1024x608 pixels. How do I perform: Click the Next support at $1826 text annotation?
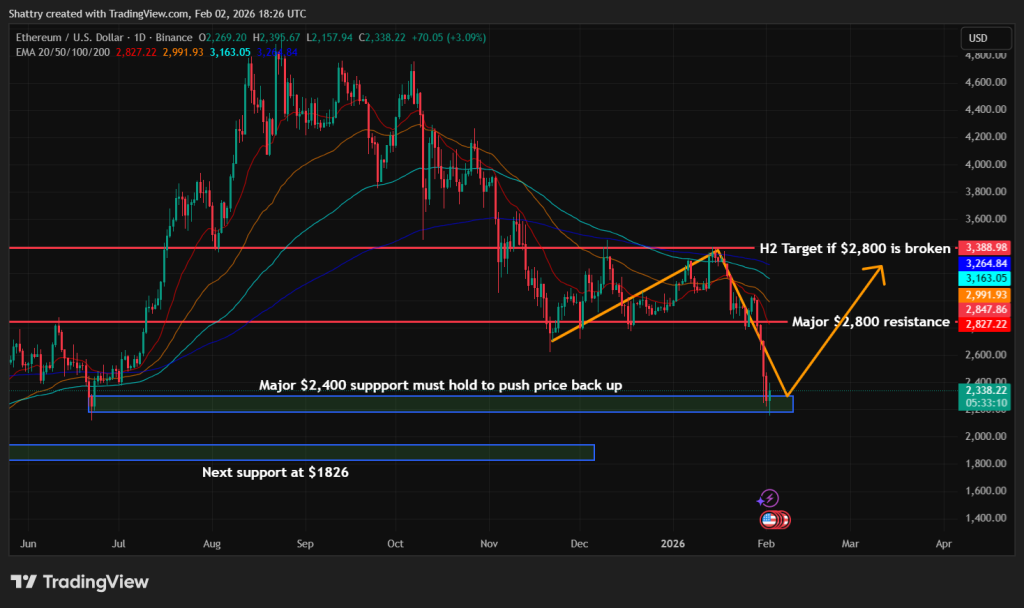[x=276, y=471]
